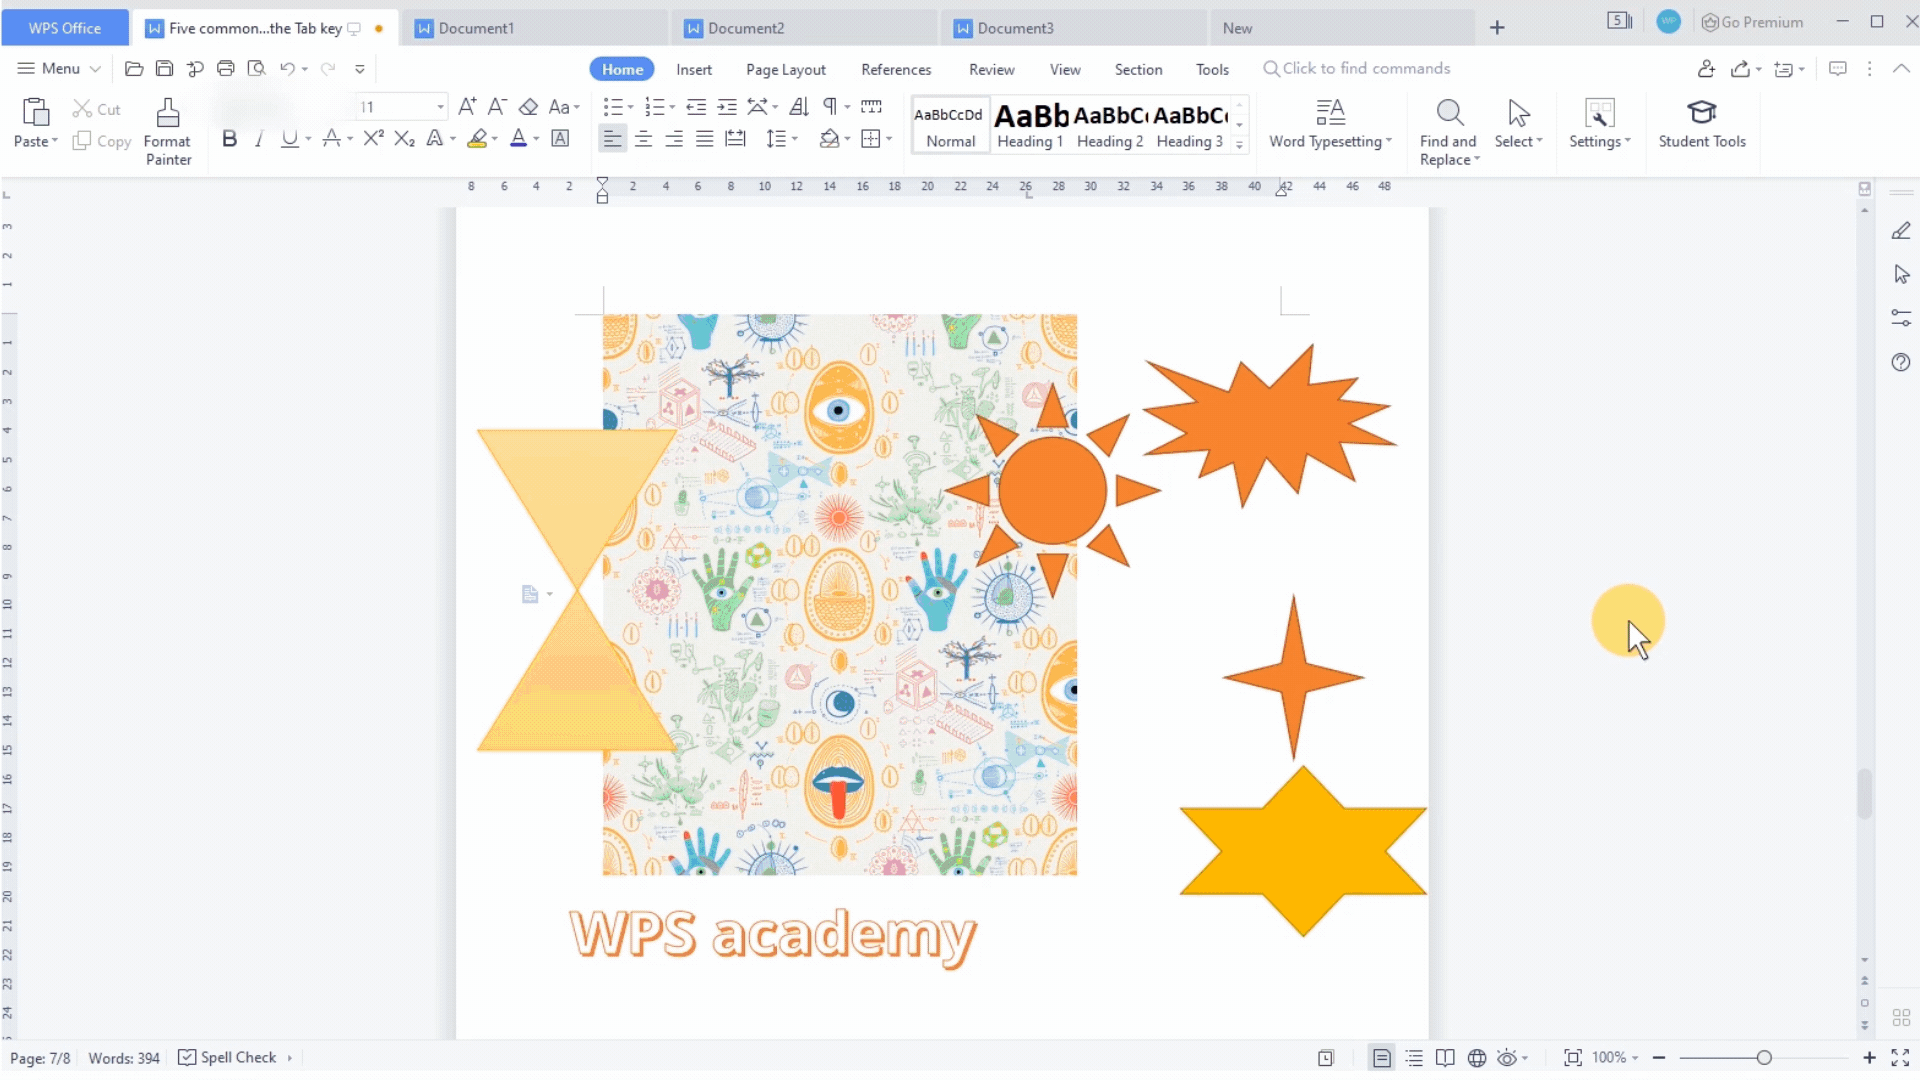The image size is (1920, 1080).
Task: Click the Format Painter brush icon
Action: point(168,112)
